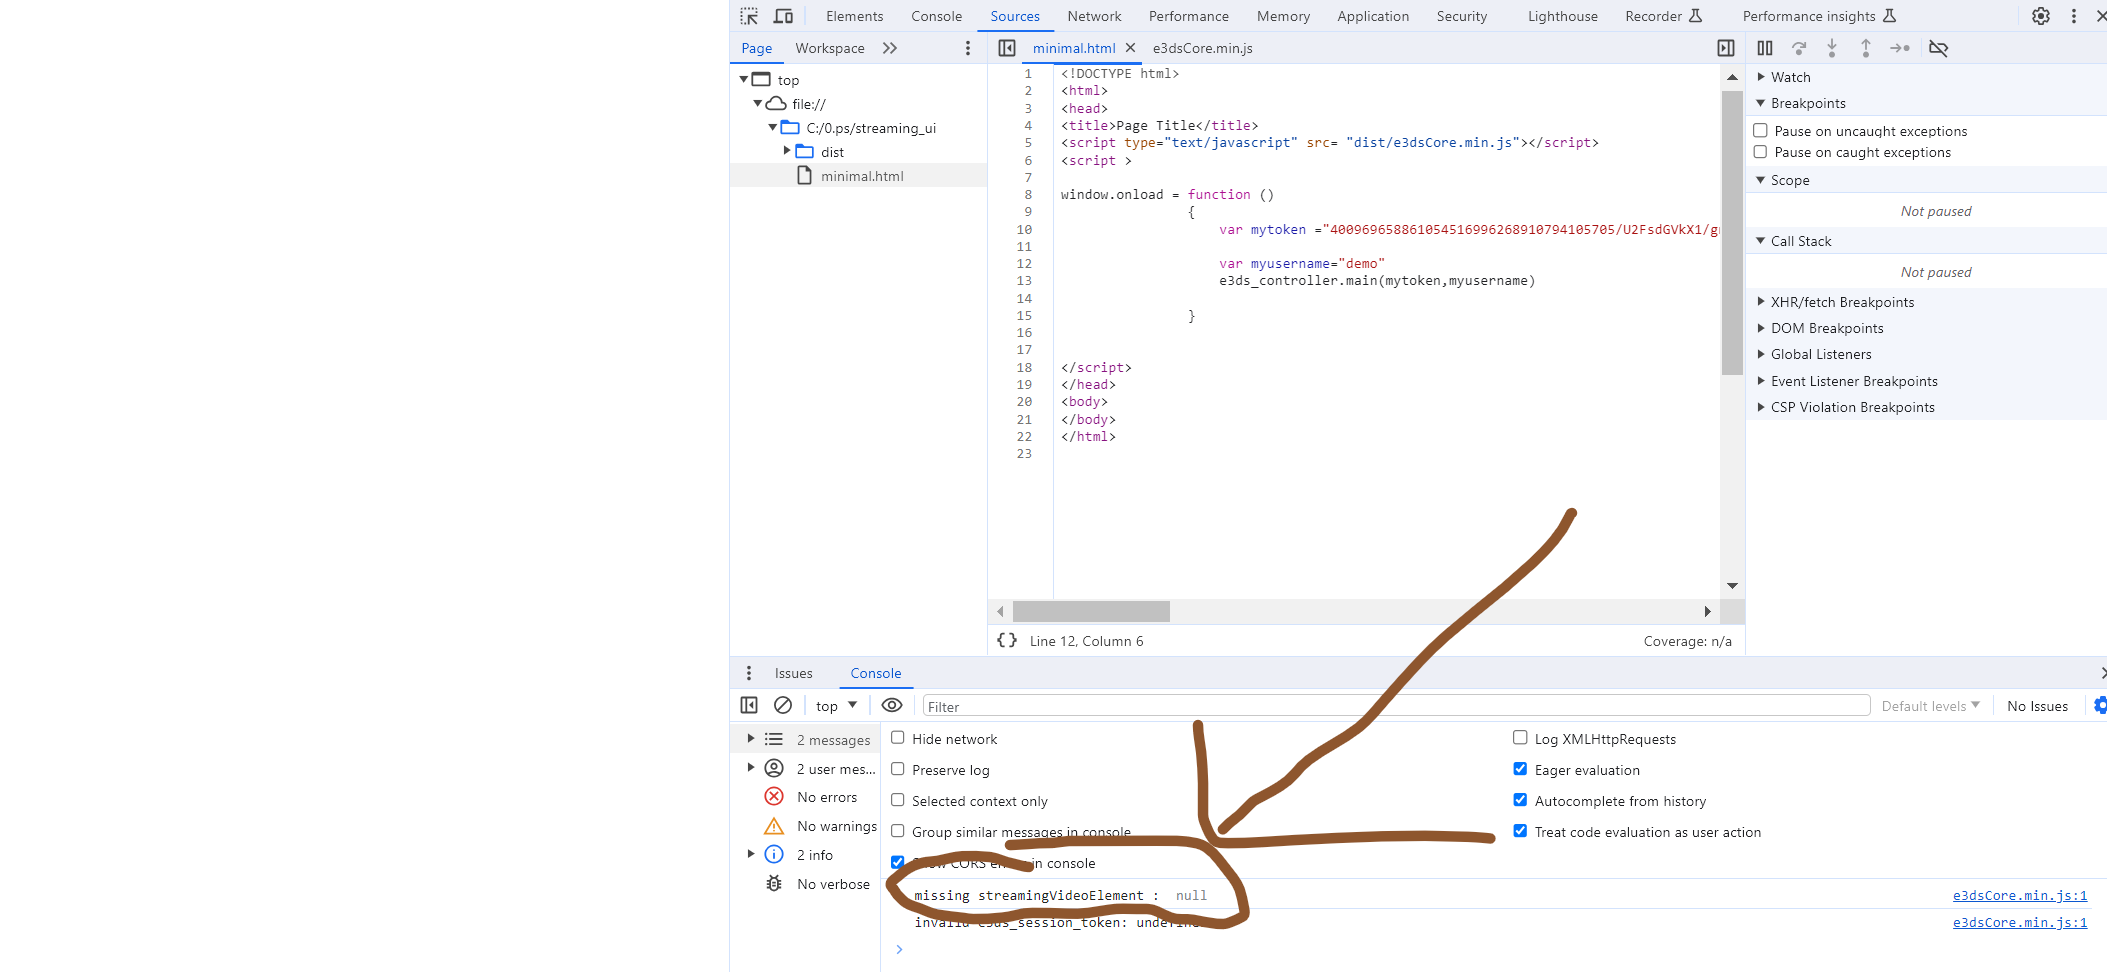This screenshot has width=2107, height=972.
Task: Click the Step debugger icon
Action: click(1900, 48)
